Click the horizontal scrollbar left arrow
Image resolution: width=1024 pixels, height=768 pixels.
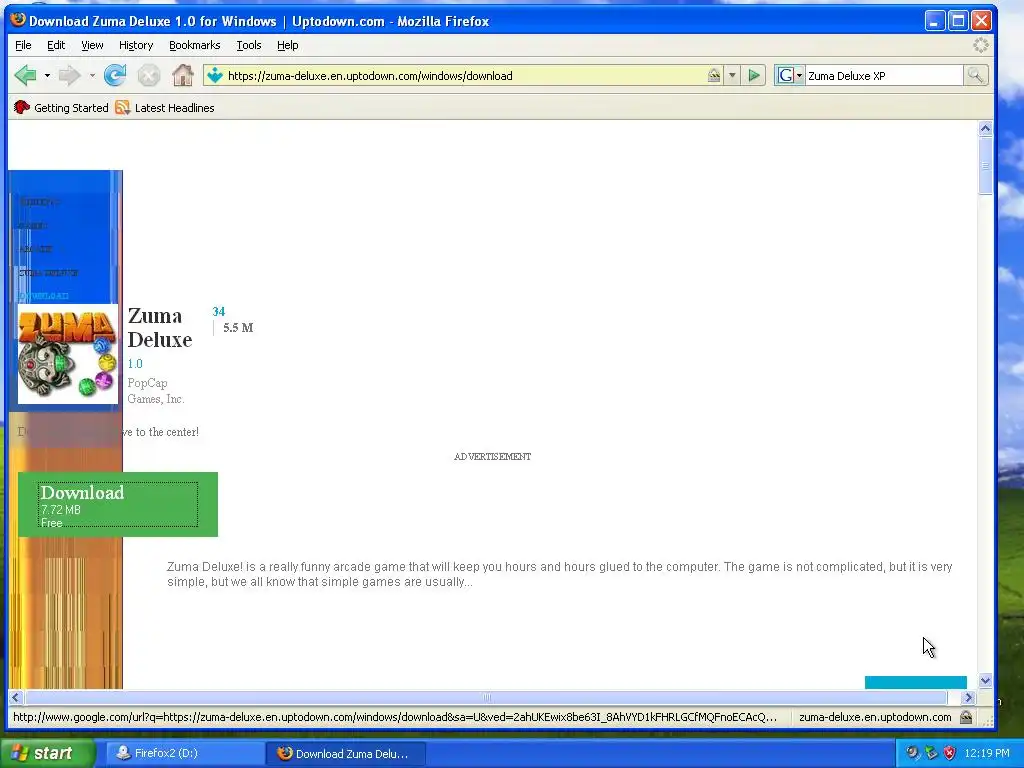16,697
